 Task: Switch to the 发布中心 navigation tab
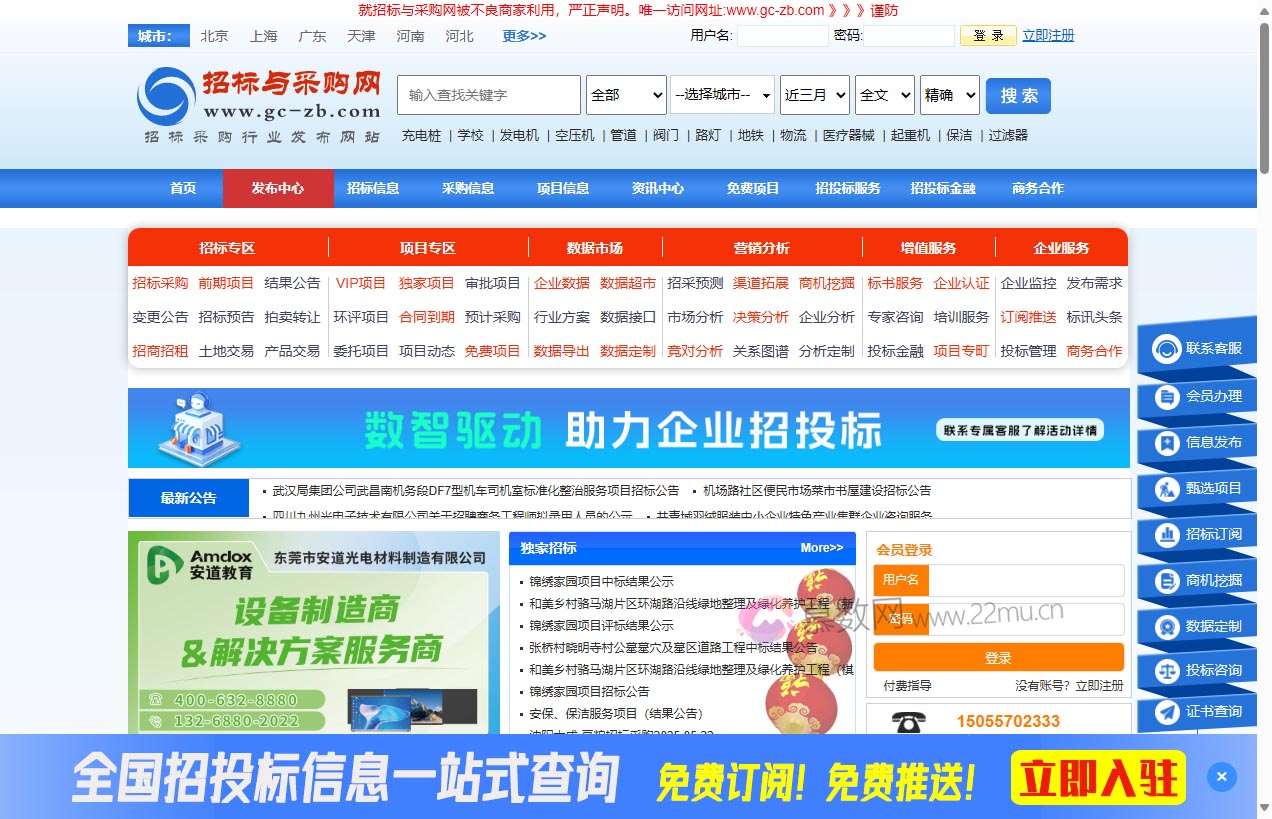[278, 188]
